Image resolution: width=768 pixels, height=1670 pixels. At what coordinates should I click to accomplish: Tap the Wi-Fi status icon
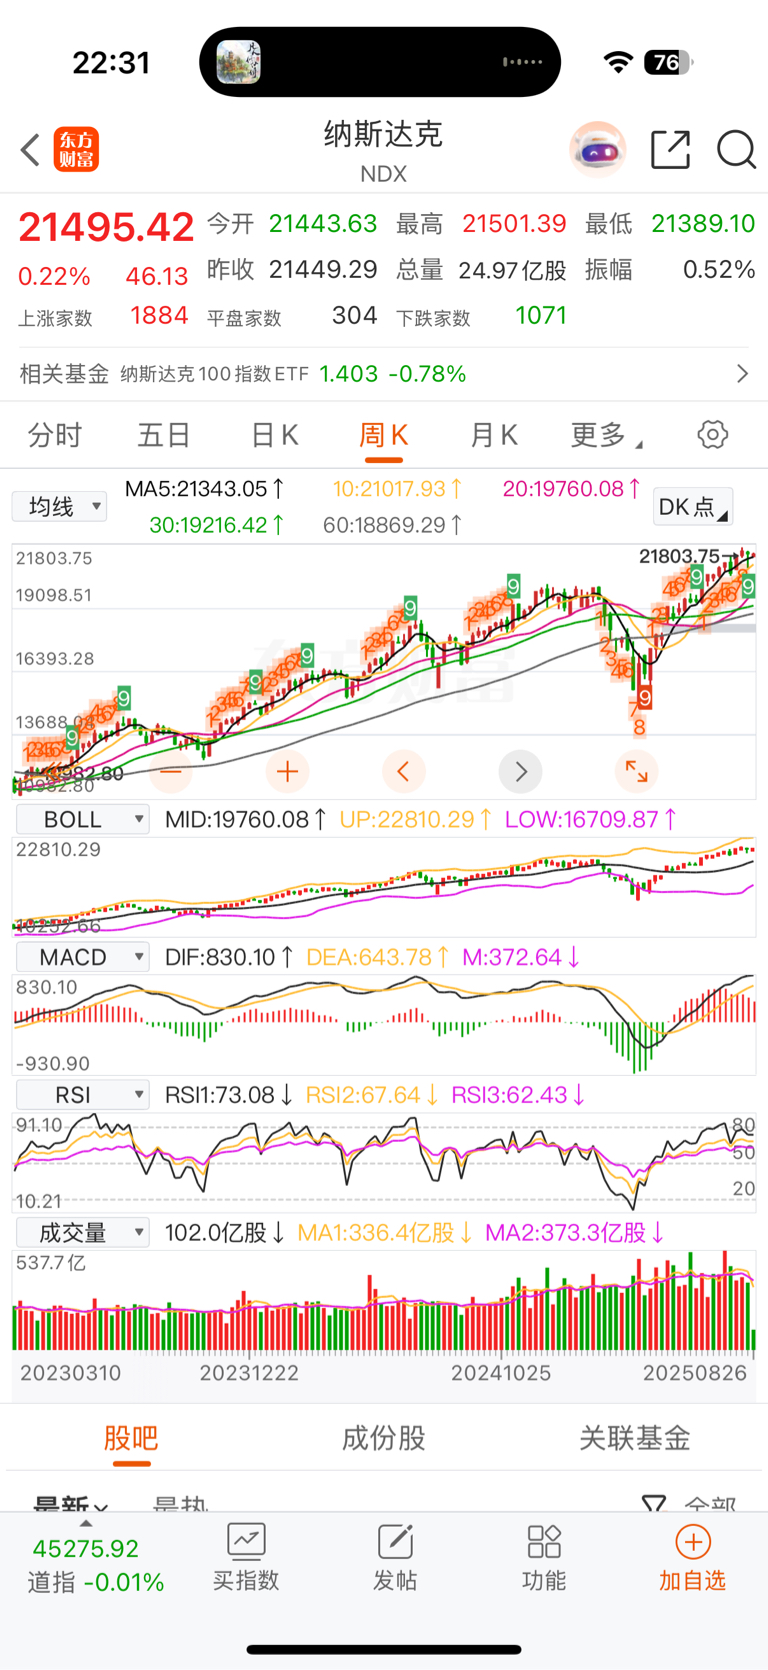click(619, 62)
